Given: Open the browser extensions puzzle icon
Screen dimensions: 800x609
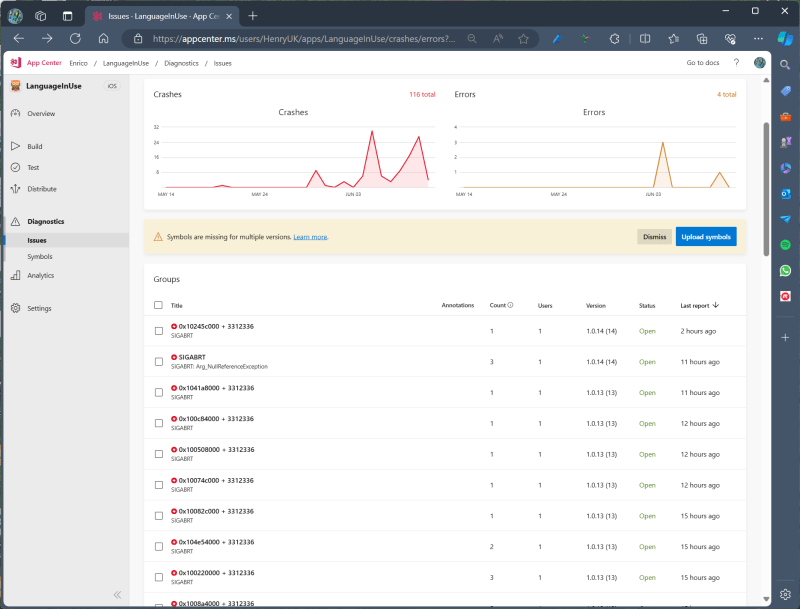Looking at the screenshot, I should coord(614,39).
